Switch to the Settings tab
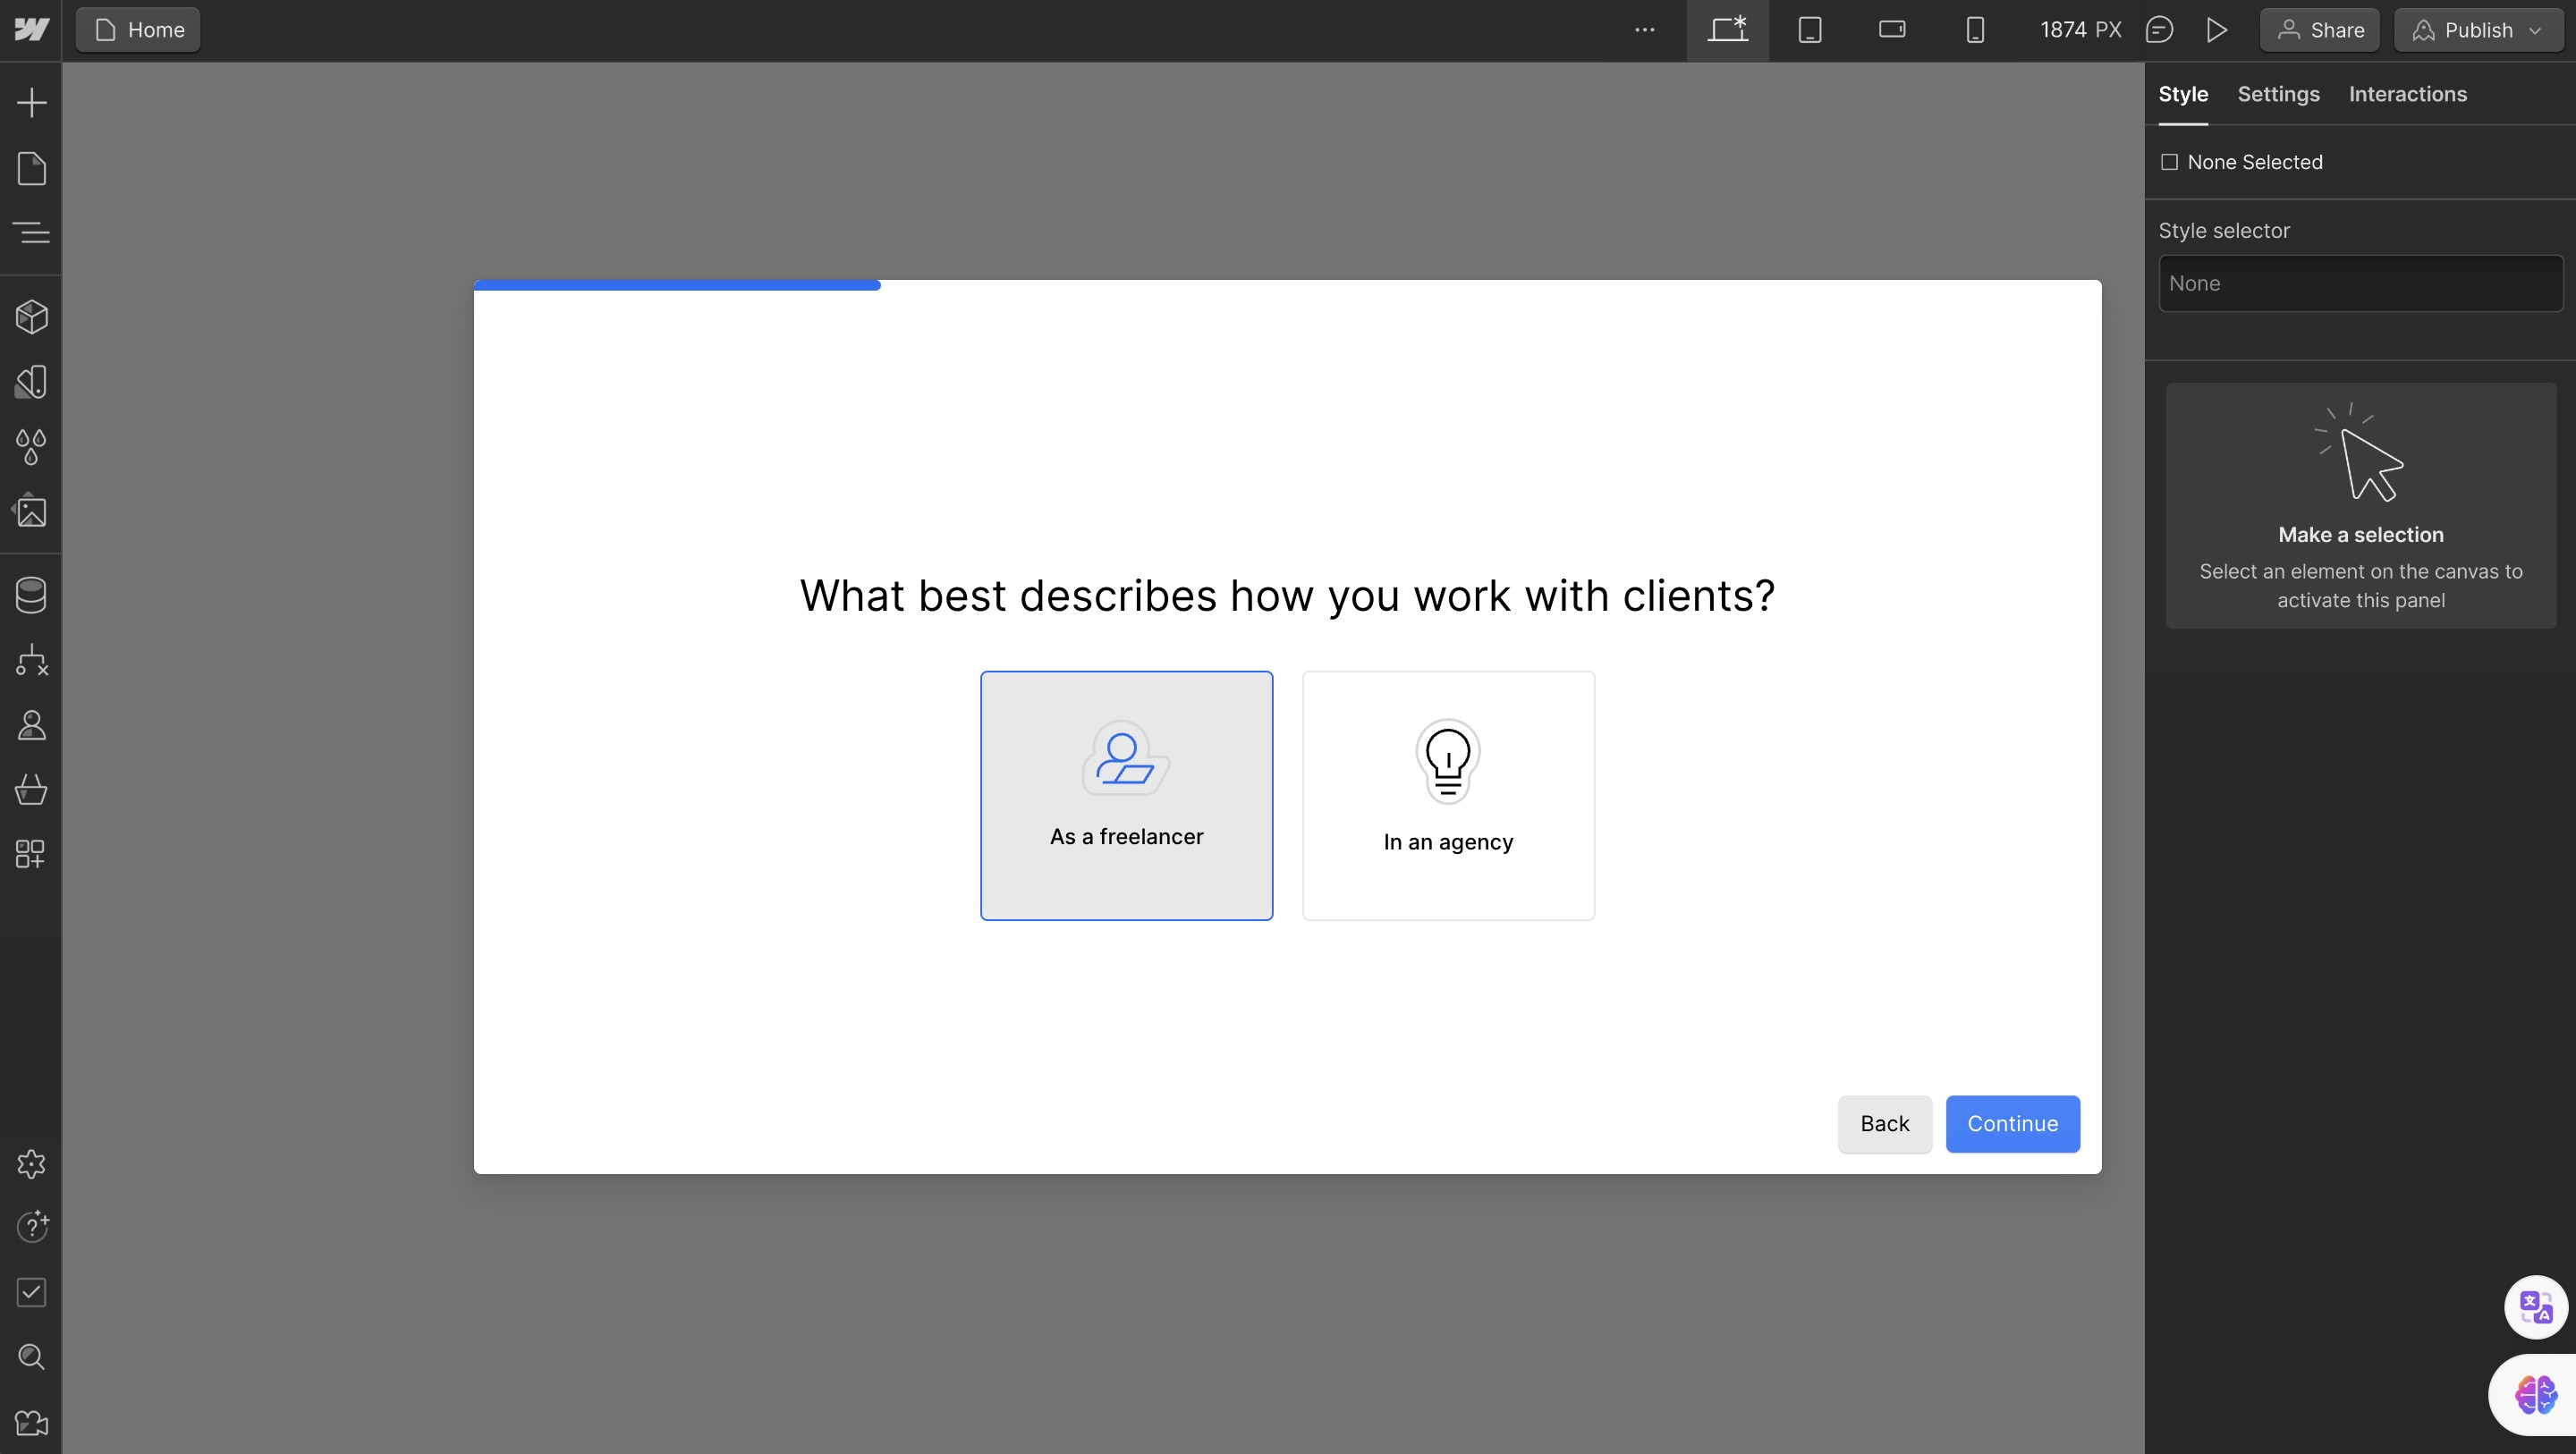 point(2277,94)
